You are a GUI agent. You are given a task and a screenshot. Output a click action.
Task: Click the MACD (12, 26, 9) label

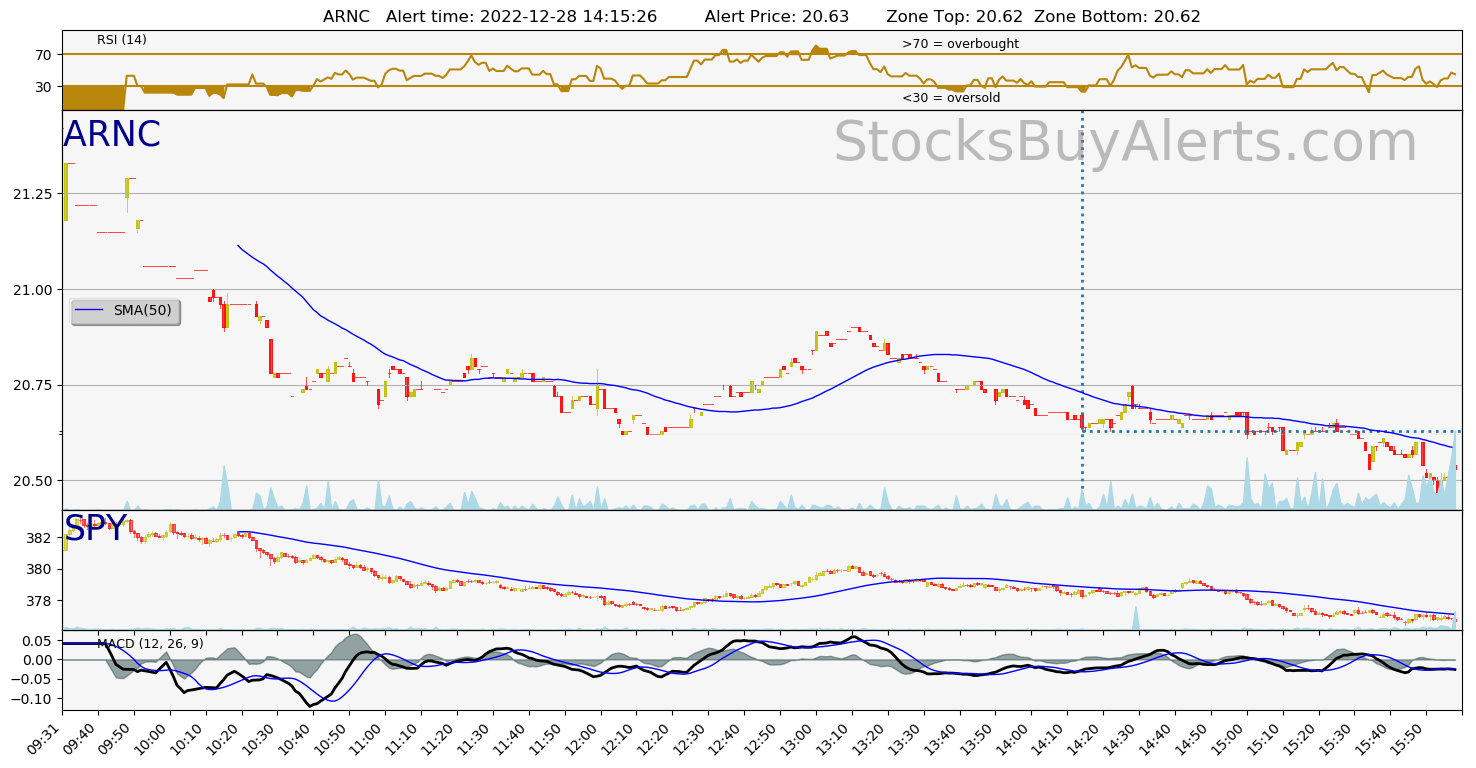click(150, 644)
